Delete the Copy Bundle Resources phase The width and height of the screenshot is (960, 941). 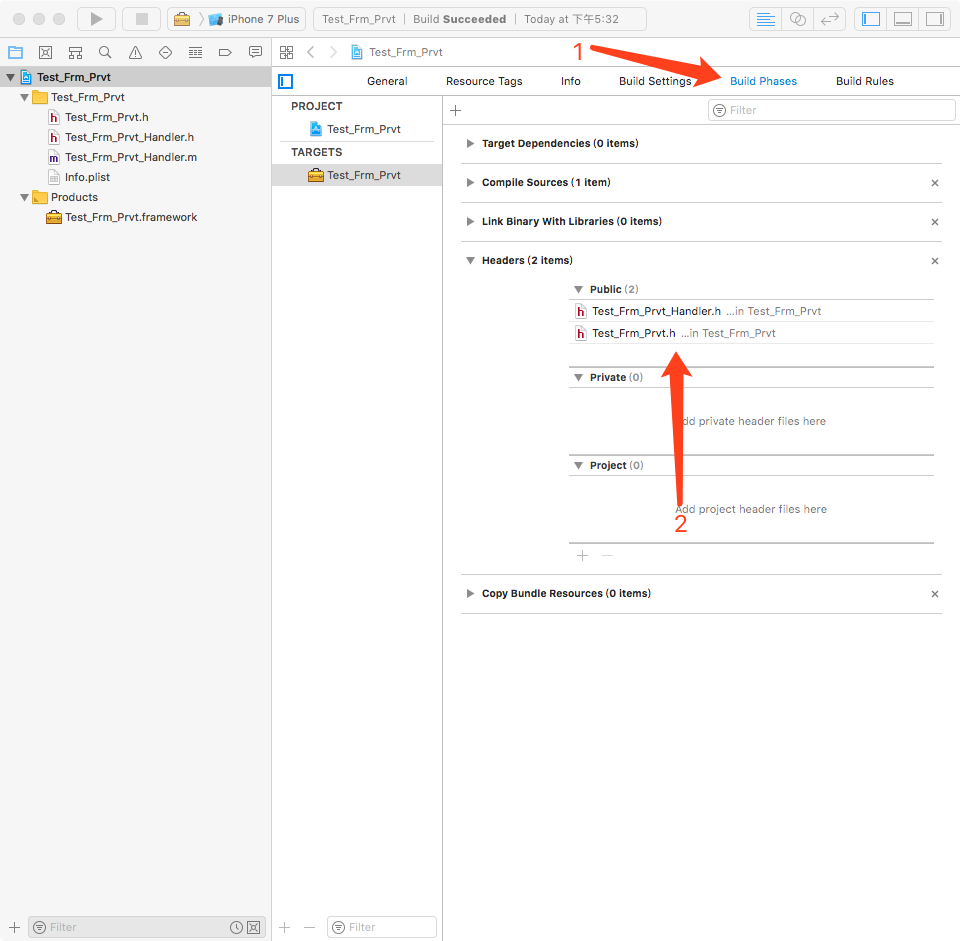pyautogui.click(x=935, y=594)
